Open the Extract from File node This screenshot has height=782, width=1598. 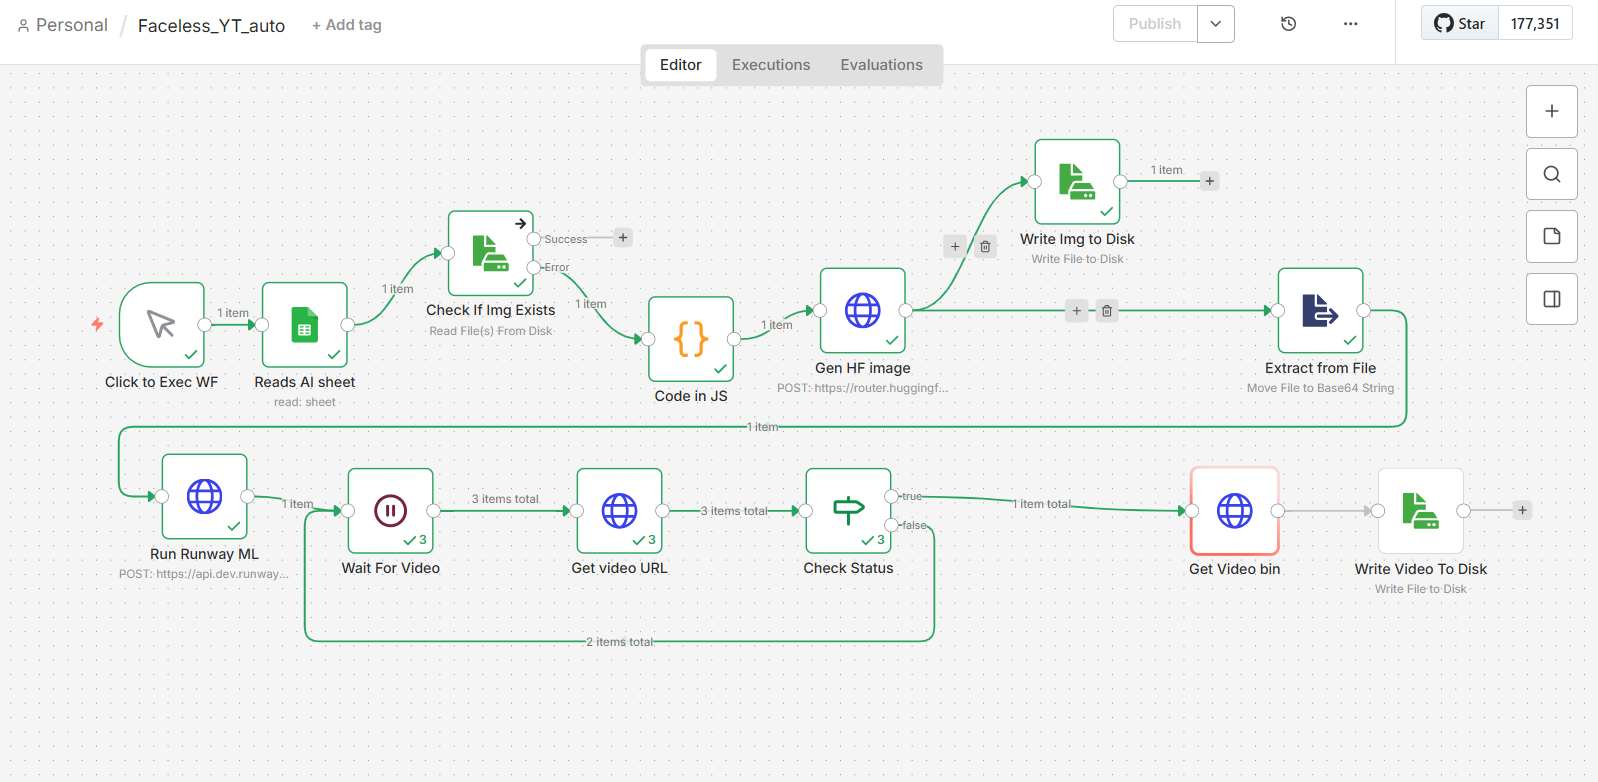pyautogui.click(x=1321, y=311)
